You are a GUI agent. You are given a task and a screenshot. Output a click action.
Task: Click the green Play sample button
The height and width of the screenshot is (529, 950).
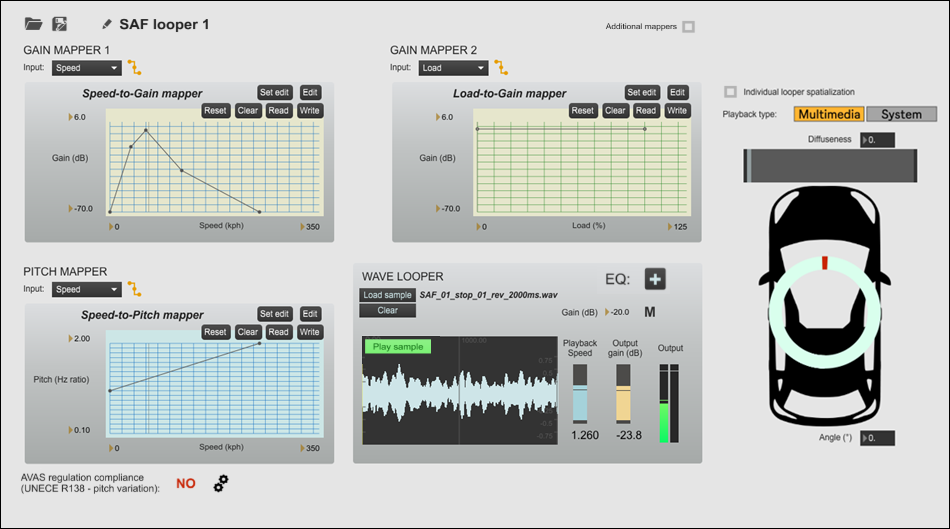coord(398,347)
